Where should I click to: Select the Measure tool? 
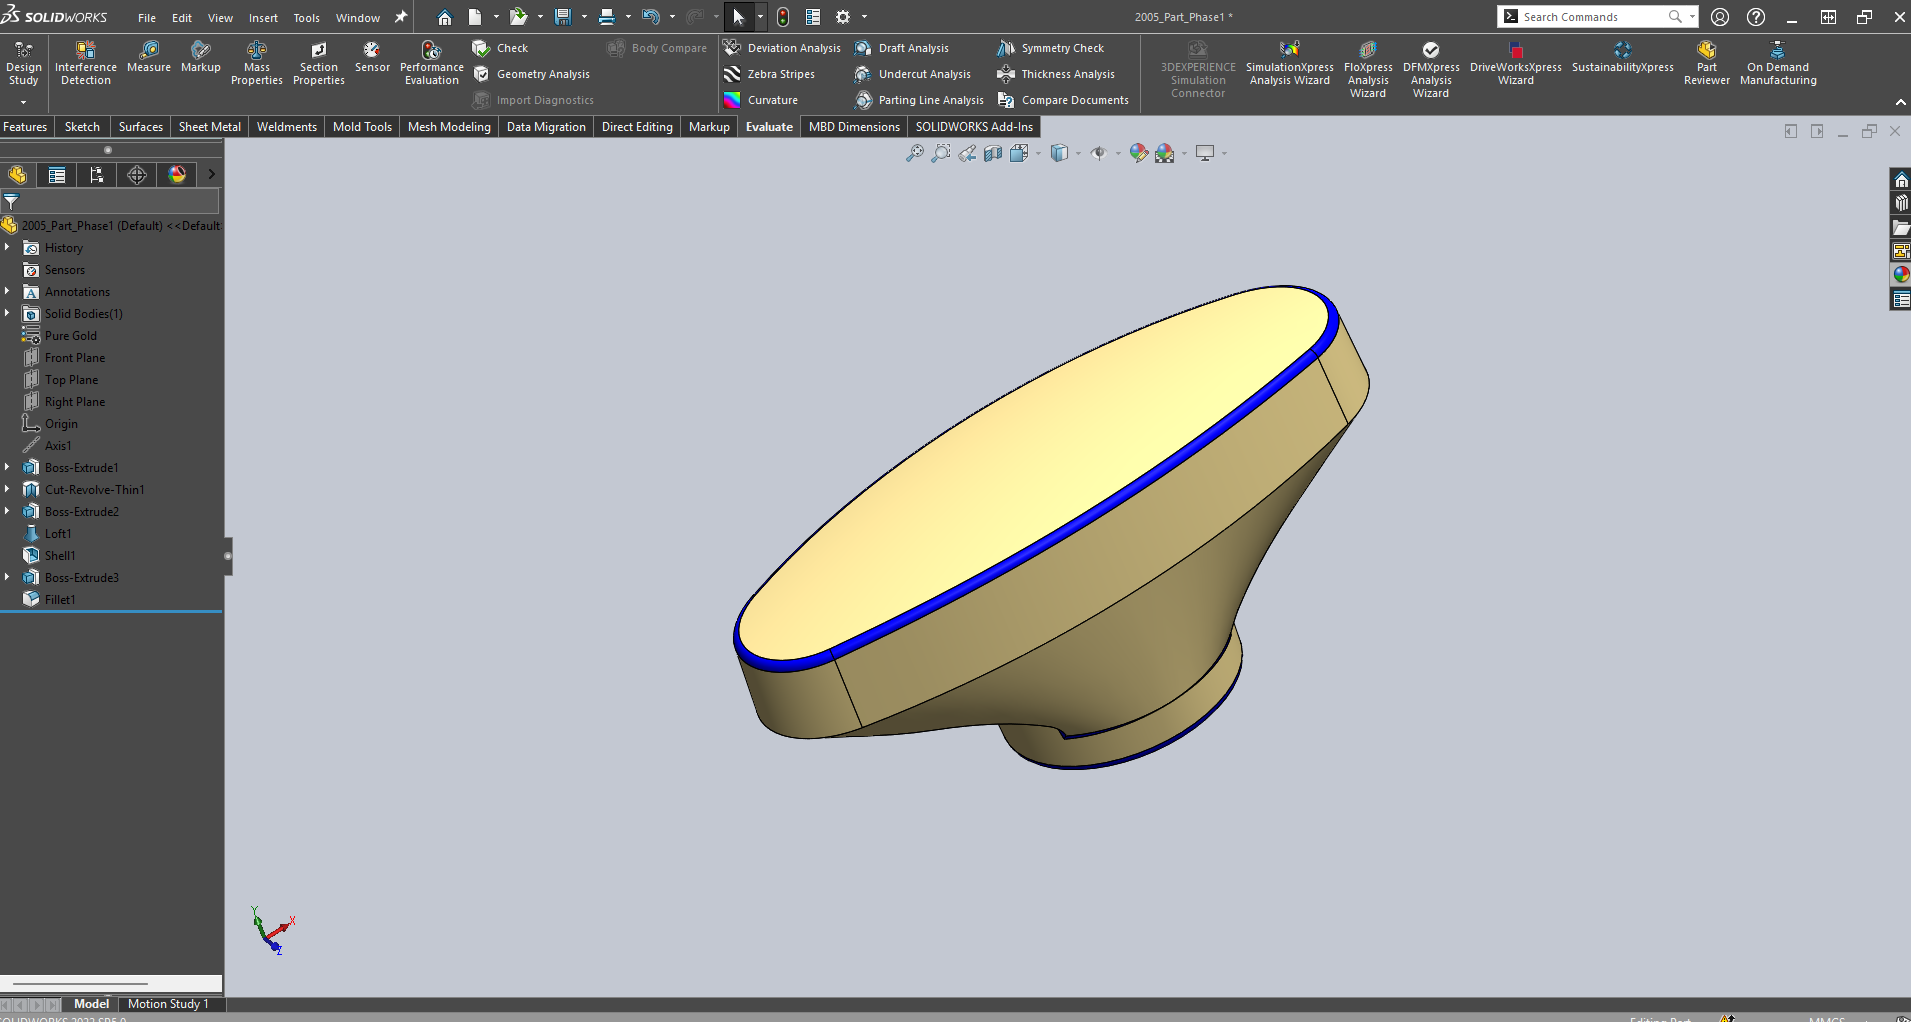click(149, 57)
